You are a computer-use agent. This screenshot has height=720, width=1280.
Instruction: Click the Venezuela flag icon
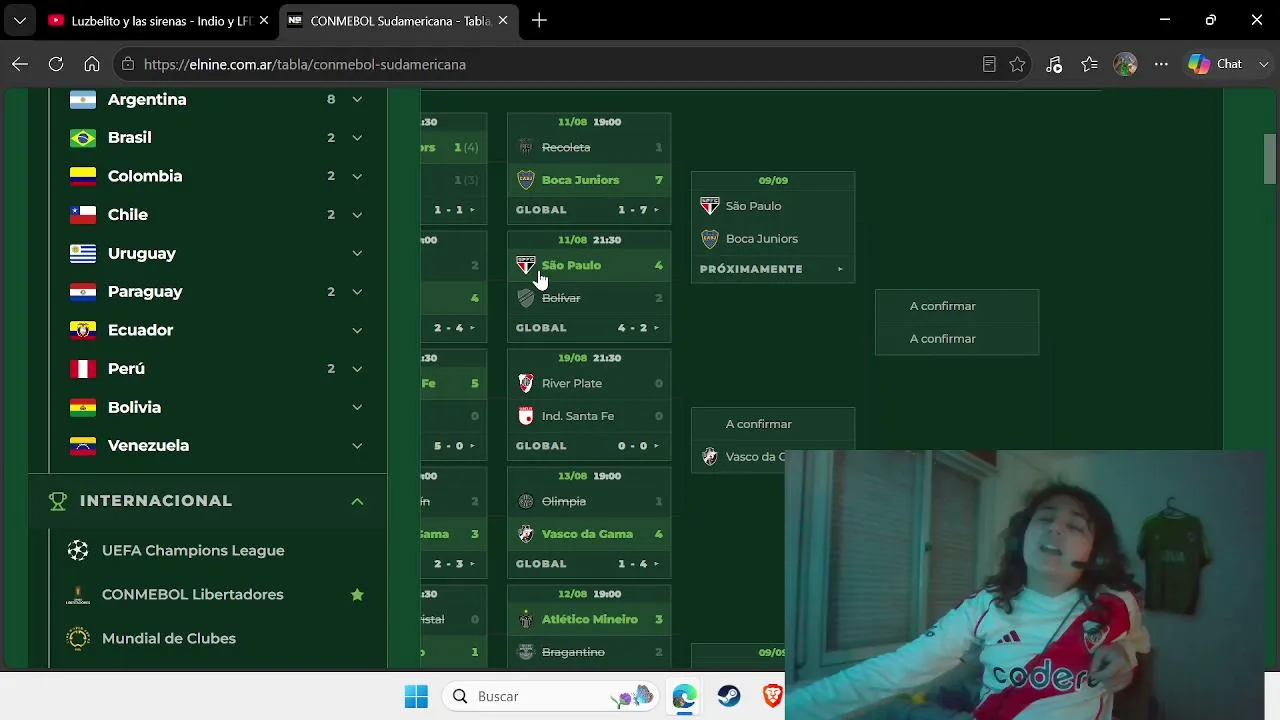(x=83, y=446)
